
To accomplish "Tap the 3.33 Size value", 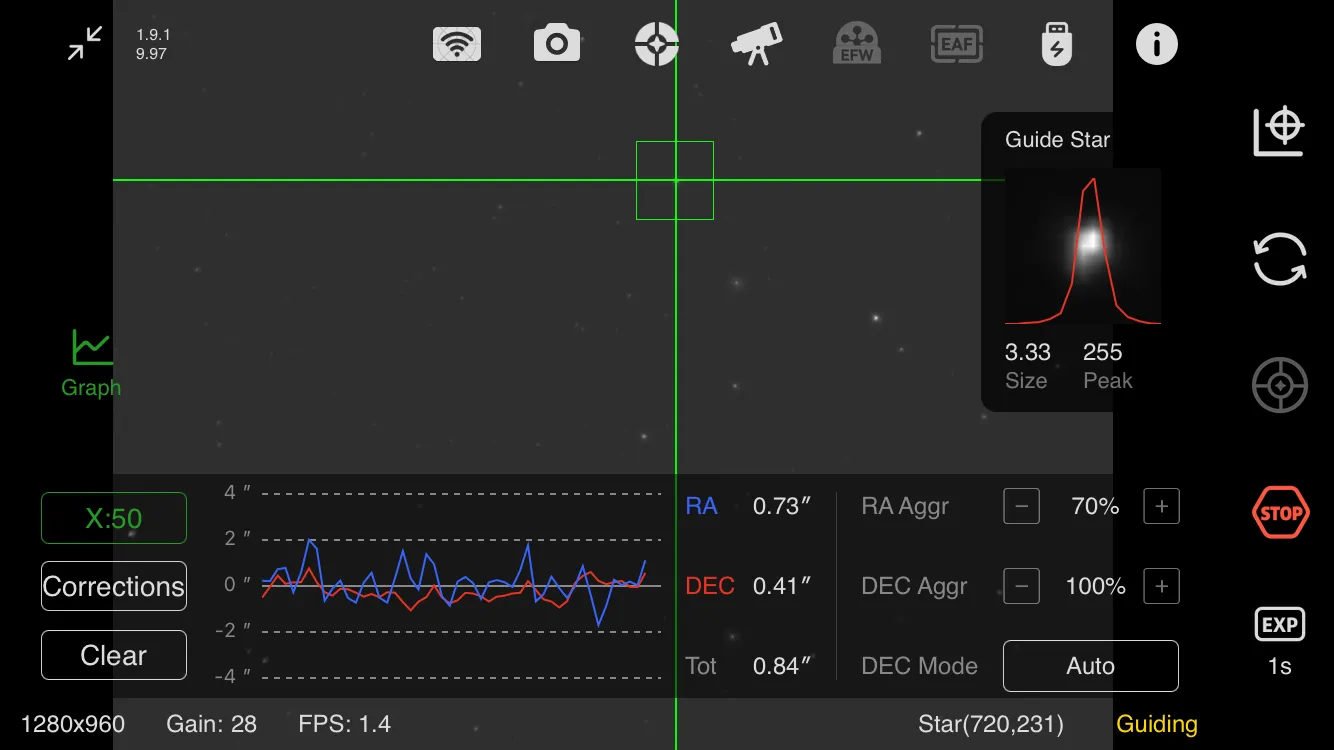I will [x=1028, y=352].
